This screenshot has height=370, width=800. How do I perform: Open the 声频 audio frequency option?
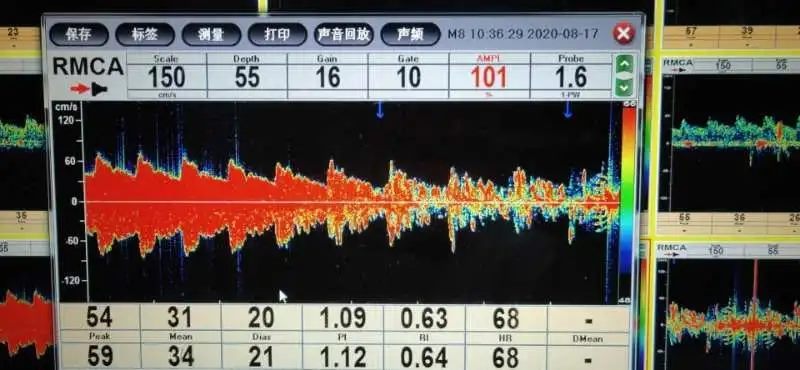click(410, 34)
